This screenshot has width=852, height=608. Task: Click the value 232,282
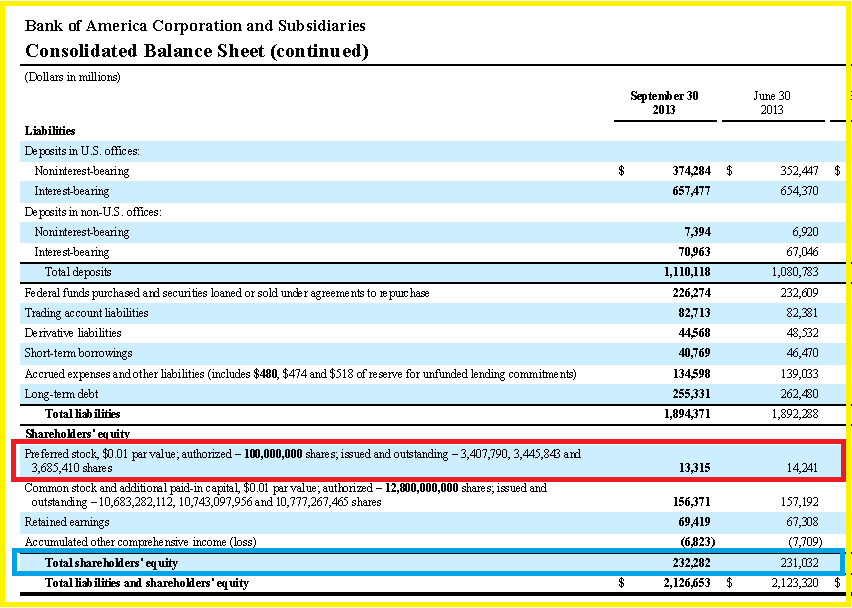(x=691, y=563)
